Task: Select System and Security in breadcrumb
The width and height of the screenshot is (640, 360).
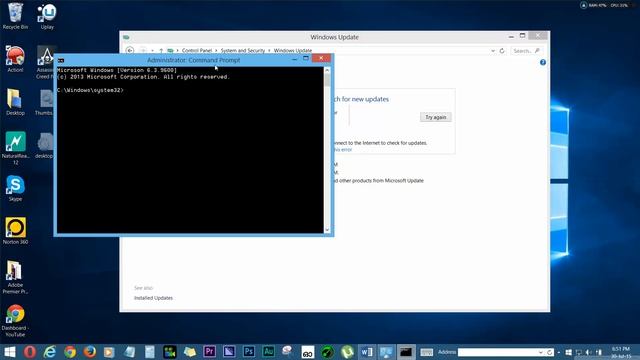Action: coord(243,51)
